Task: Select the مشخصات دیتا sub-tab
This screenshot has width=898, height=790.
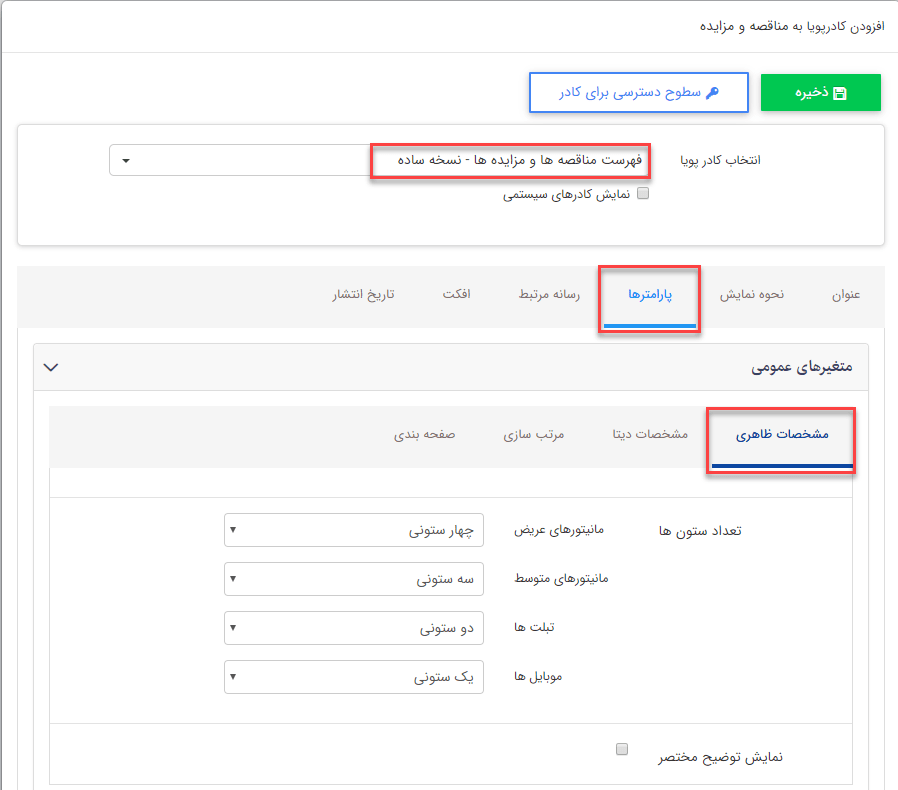Action: 651,435
